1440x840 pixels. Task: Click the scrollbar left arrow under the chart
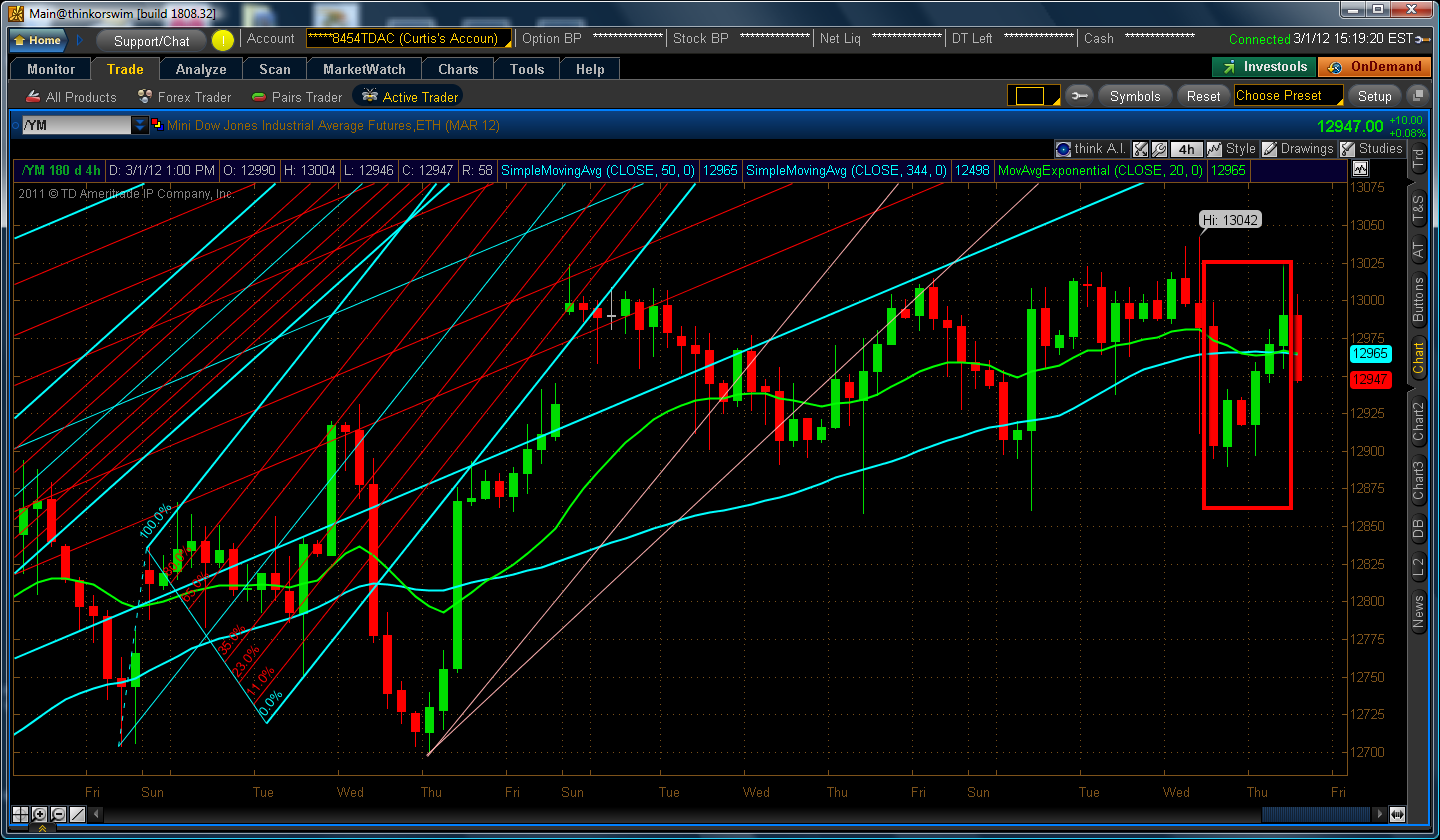click(x=94, y=814)
